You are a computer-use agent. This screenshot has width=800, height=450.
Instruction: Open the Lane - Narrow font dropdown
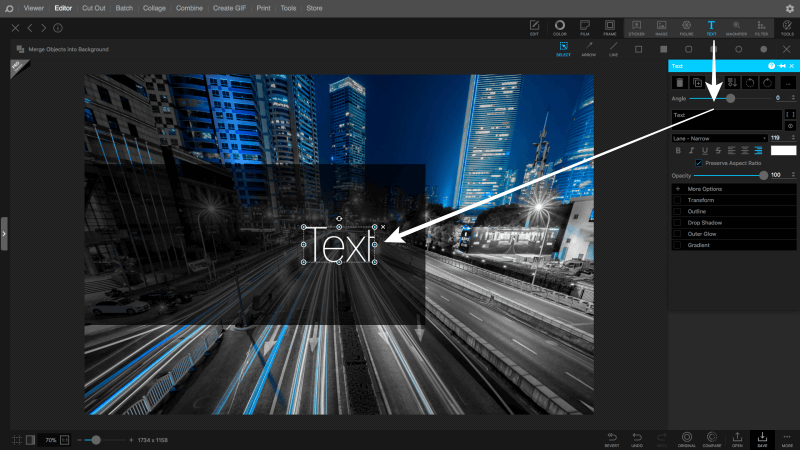tap(719, 138)
